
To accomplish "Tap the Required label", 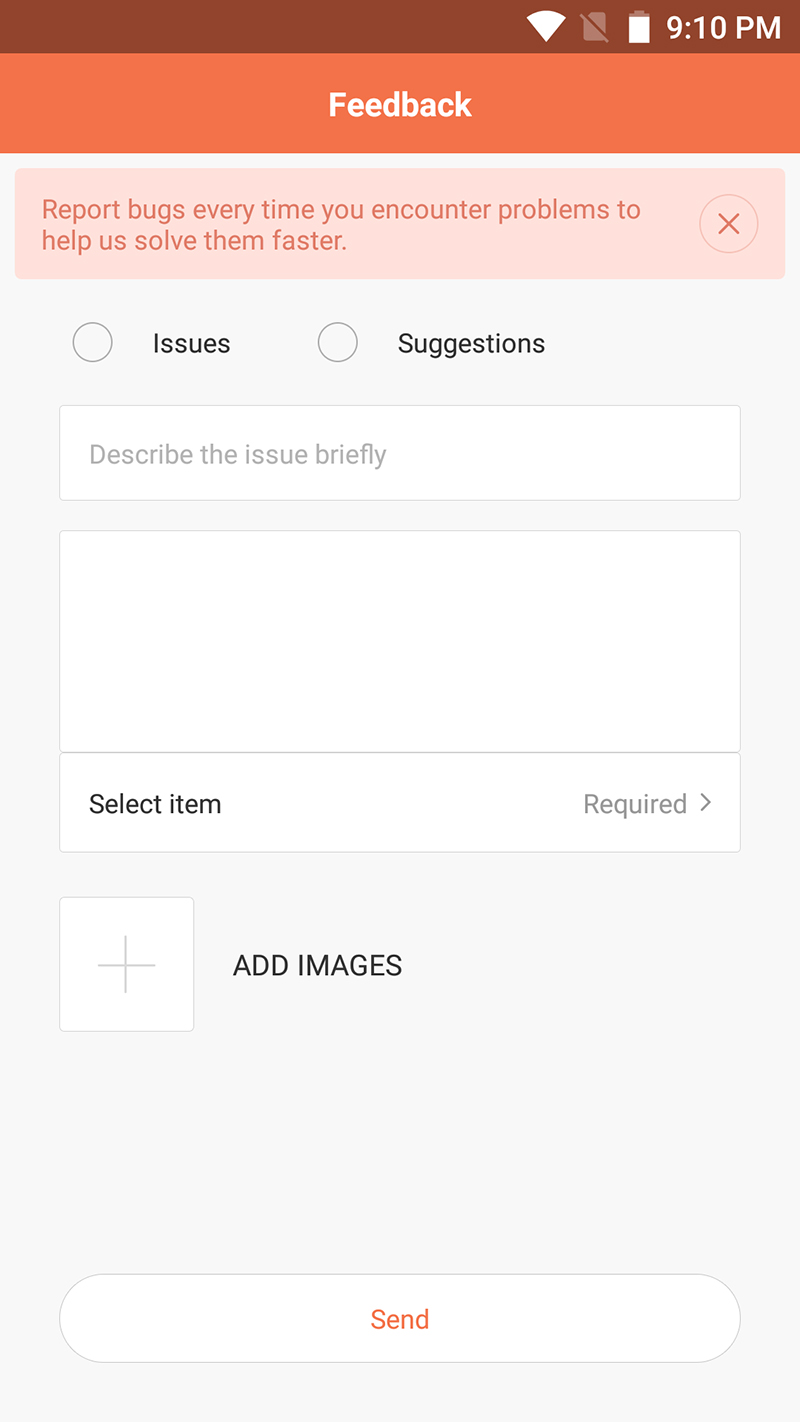I will 635,804.
